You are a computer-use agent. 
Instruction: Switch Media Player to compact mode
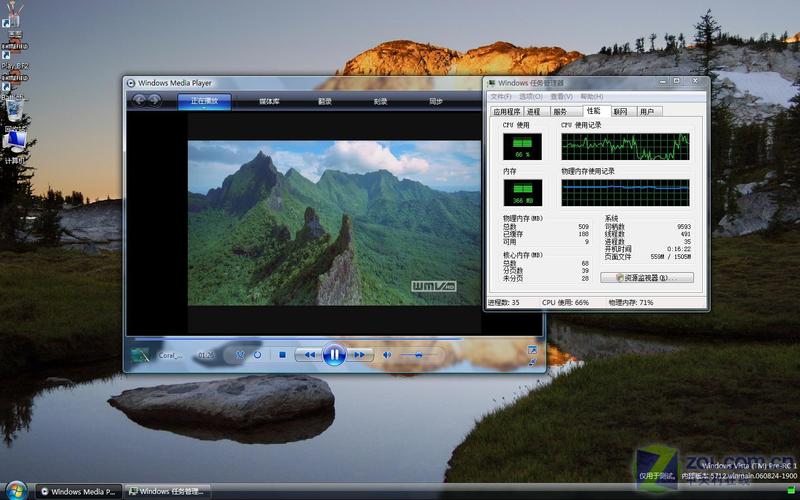tap(532, 362)
